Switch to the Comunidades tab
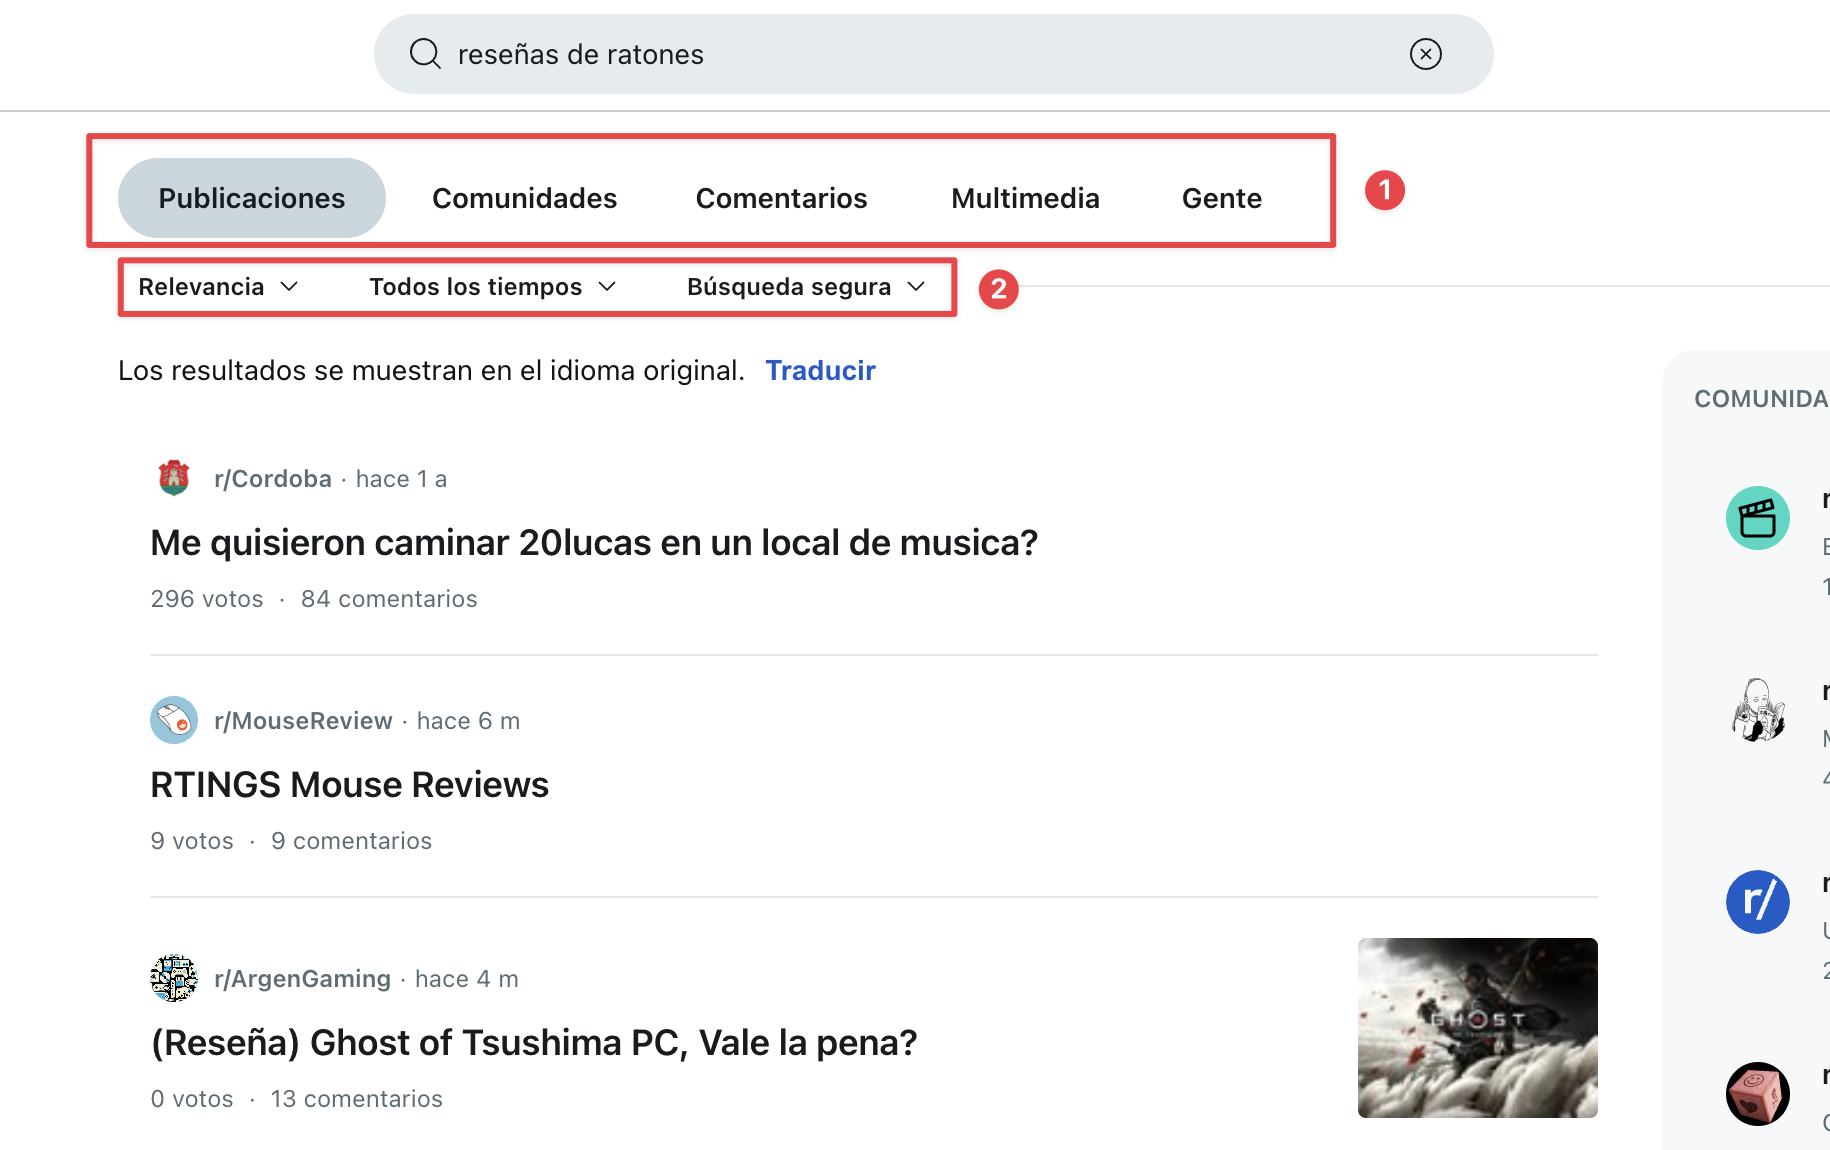The height and width of the screenshot is (1150, 1830). click(x=524, y=198)
